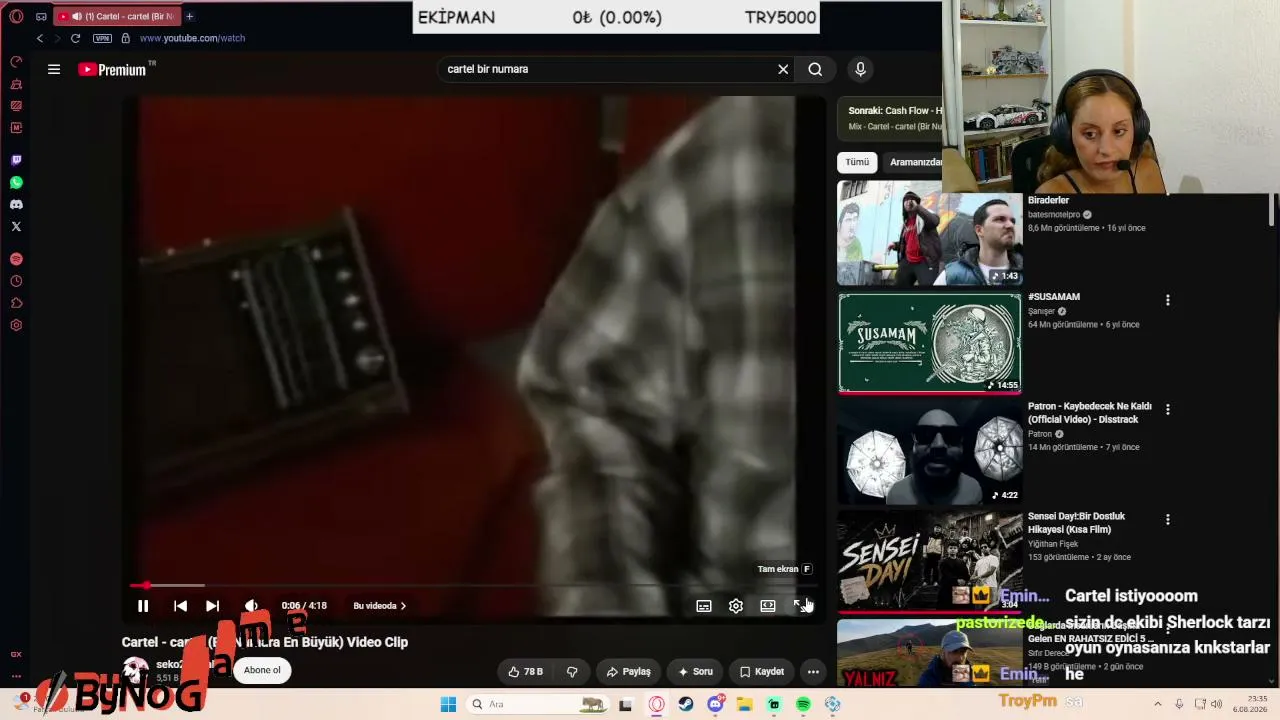Open the Sensei Dayı video thumbnail
The width and height of the screenshot is (1280, 720).
[x=930, y=562]
